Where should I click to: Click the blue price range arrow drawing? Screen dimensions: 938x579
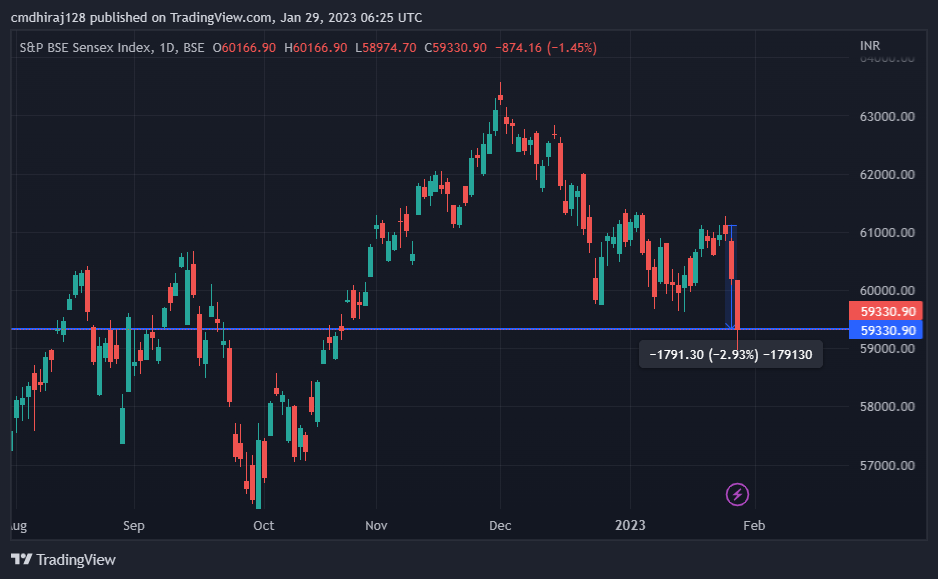coord(731,278)
